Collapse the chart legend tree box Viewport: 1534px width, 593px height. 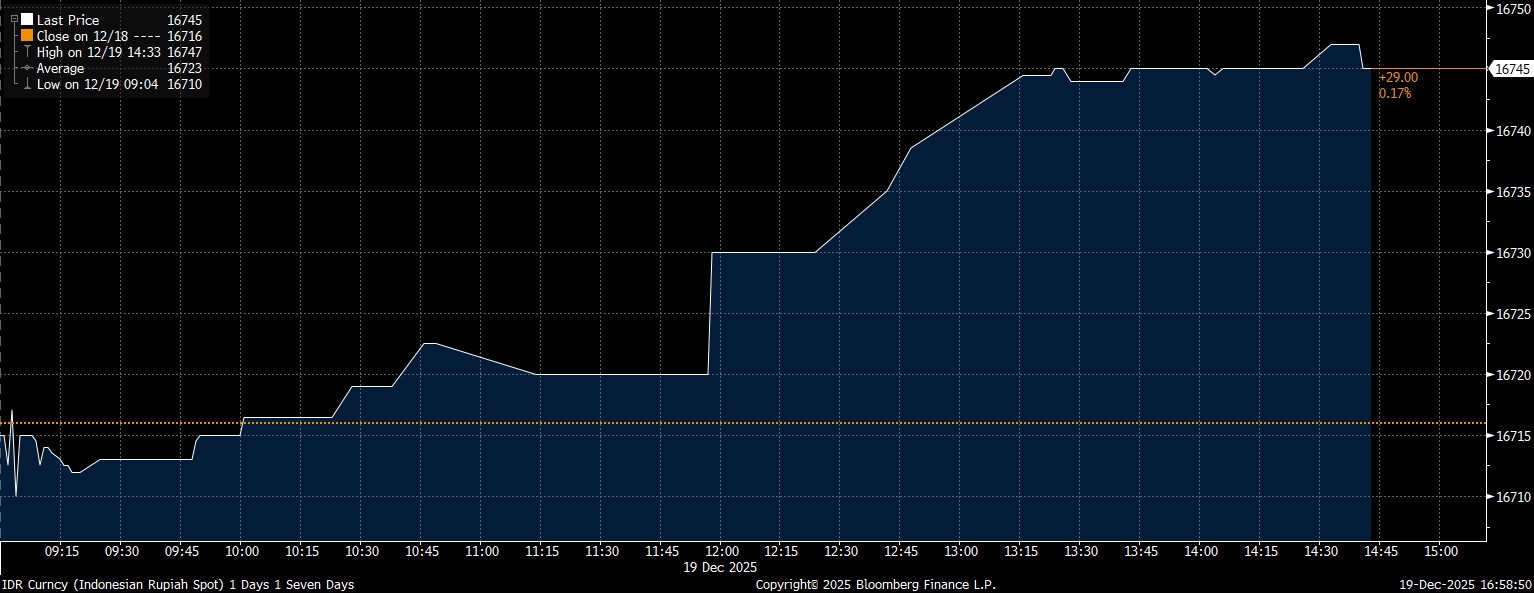[x=14, y=20]
